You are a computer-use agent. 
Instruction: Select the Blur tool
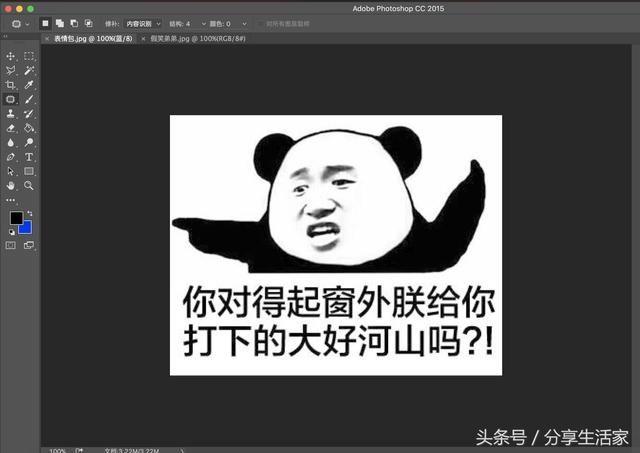(x=11, y=142)
